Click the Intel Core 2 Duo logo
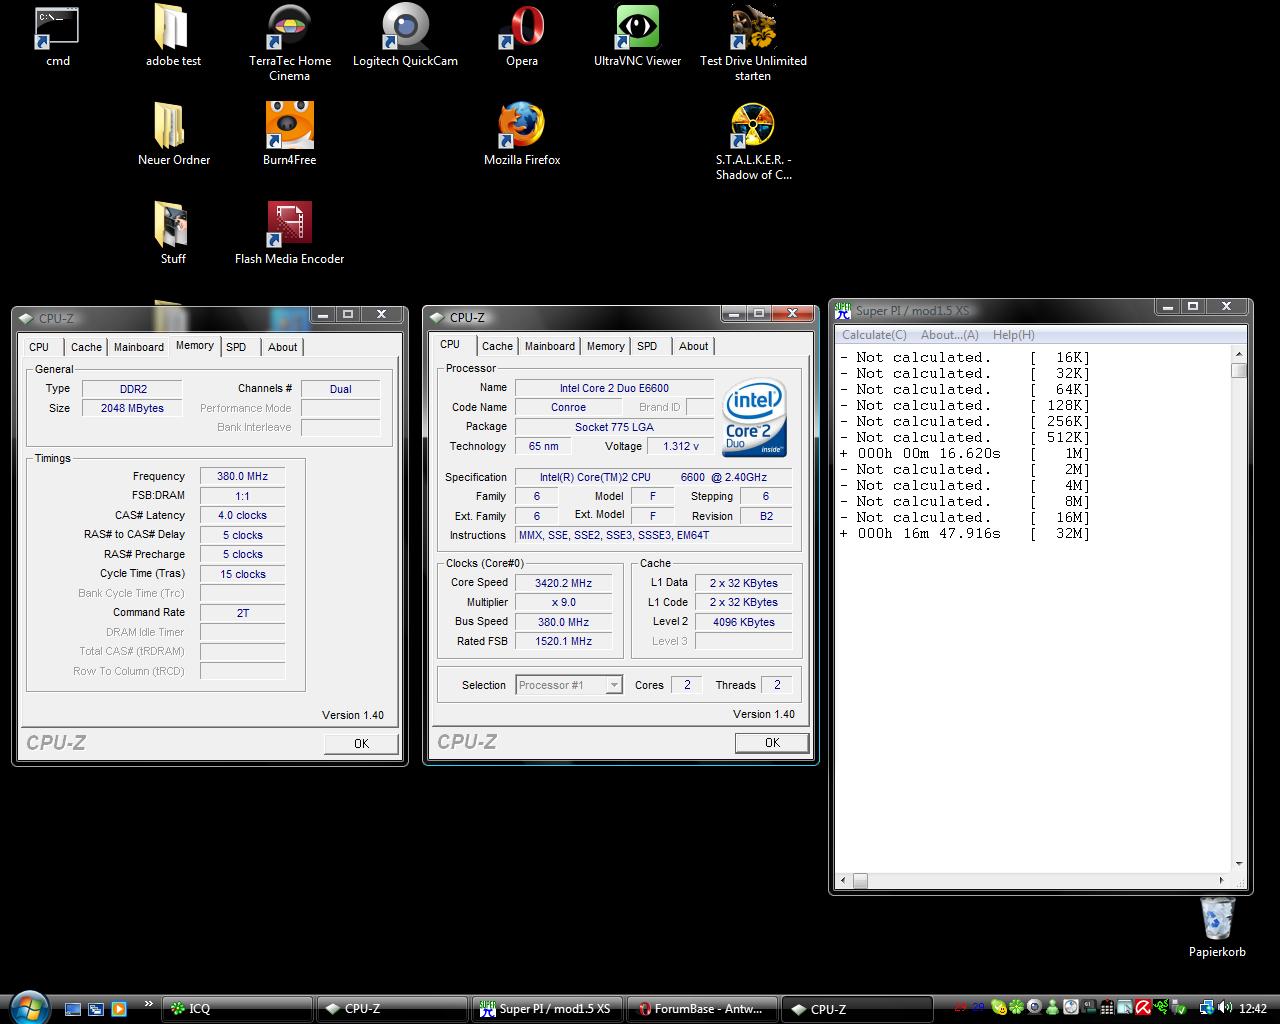The height and width of the screenshot is (1024, 1280). (755, 417)
